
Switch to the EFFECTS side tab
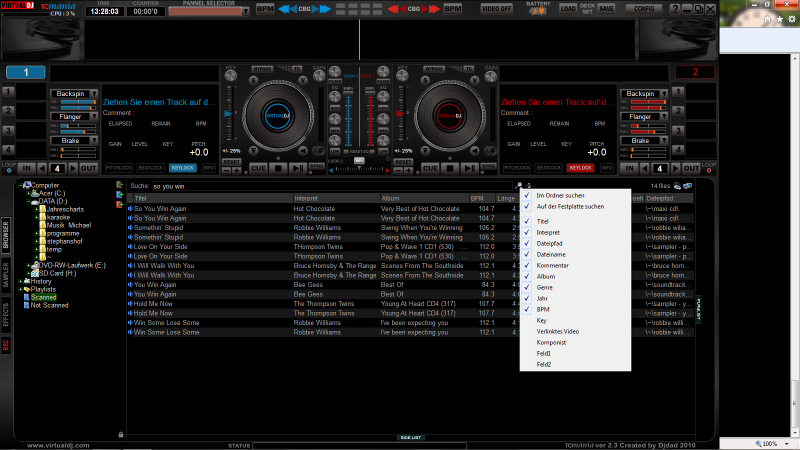click(x=6, y=314)
